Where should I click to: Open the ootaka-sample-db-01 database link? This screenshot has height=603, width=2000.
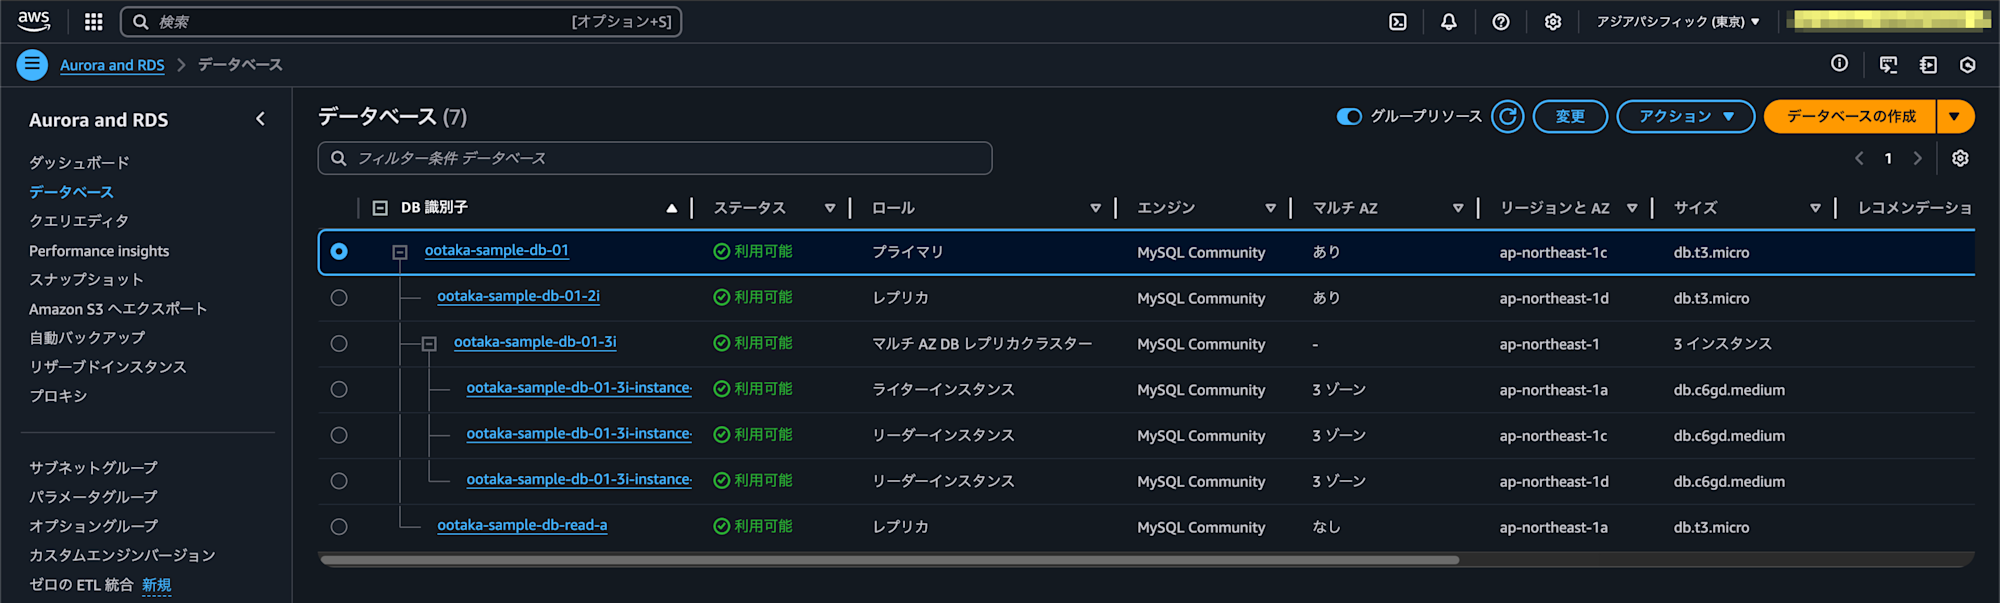click(x=497, y=250)
